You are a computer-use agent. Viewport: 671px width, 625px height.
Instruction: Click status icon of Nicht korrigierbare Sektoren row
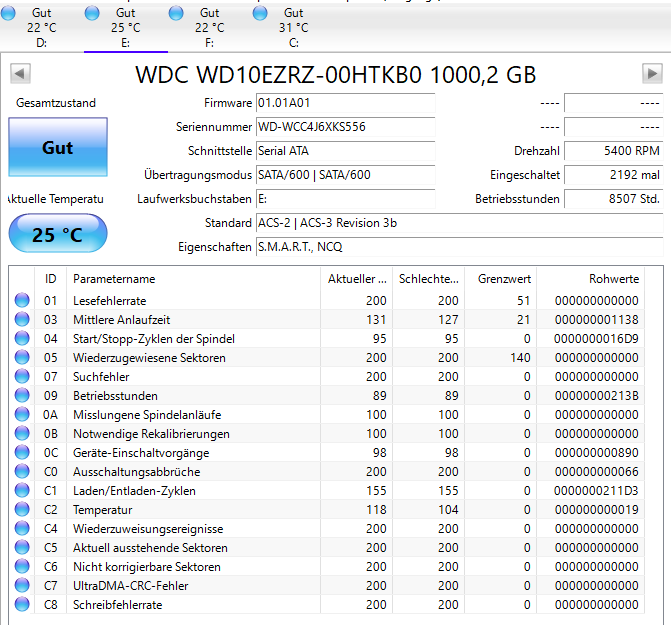click(x=22, y=566)
